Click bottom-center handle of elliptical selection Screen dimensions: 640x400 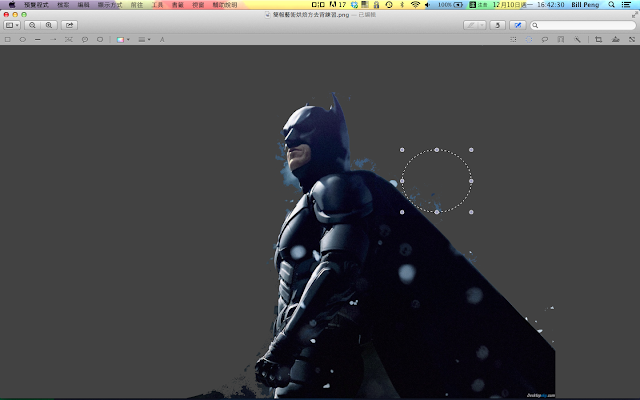[x=437, y=212]
